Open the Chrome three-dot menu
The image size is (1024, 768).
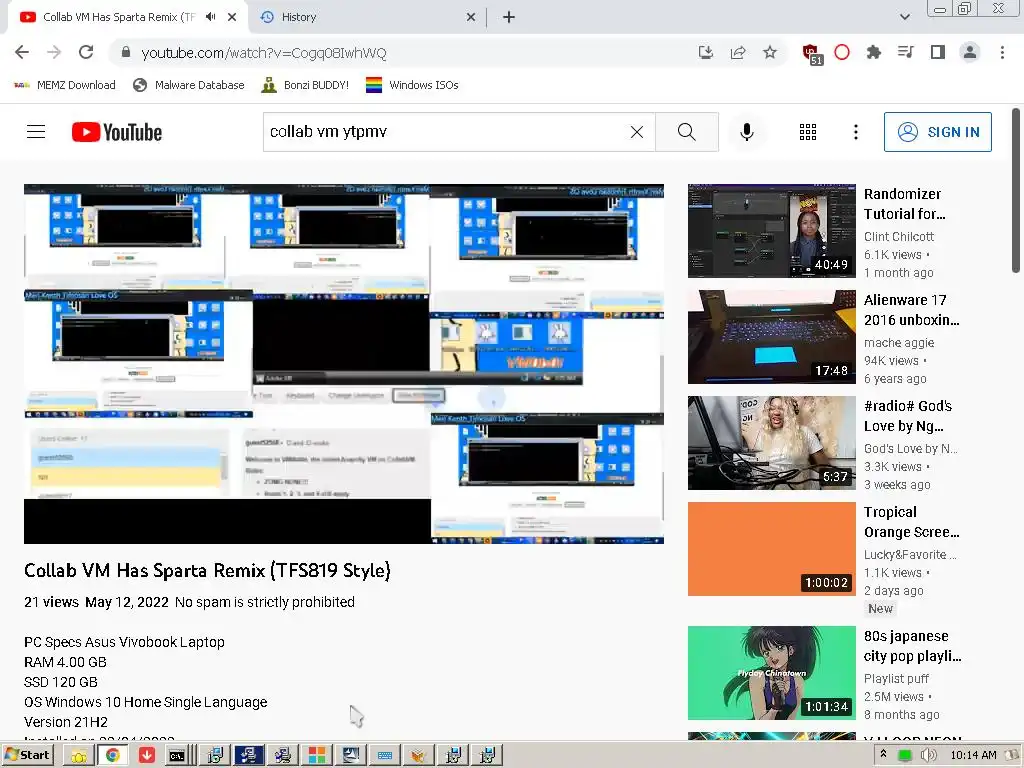(x=1002, y=52)
